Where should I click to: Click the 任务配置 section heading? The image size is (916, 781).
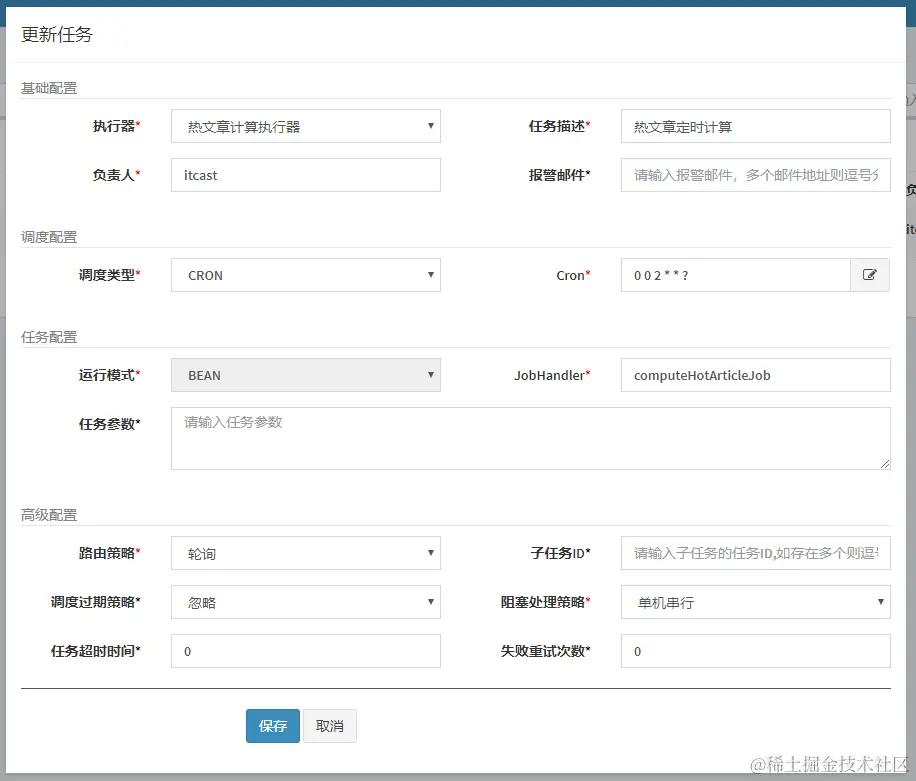point(49,337)
